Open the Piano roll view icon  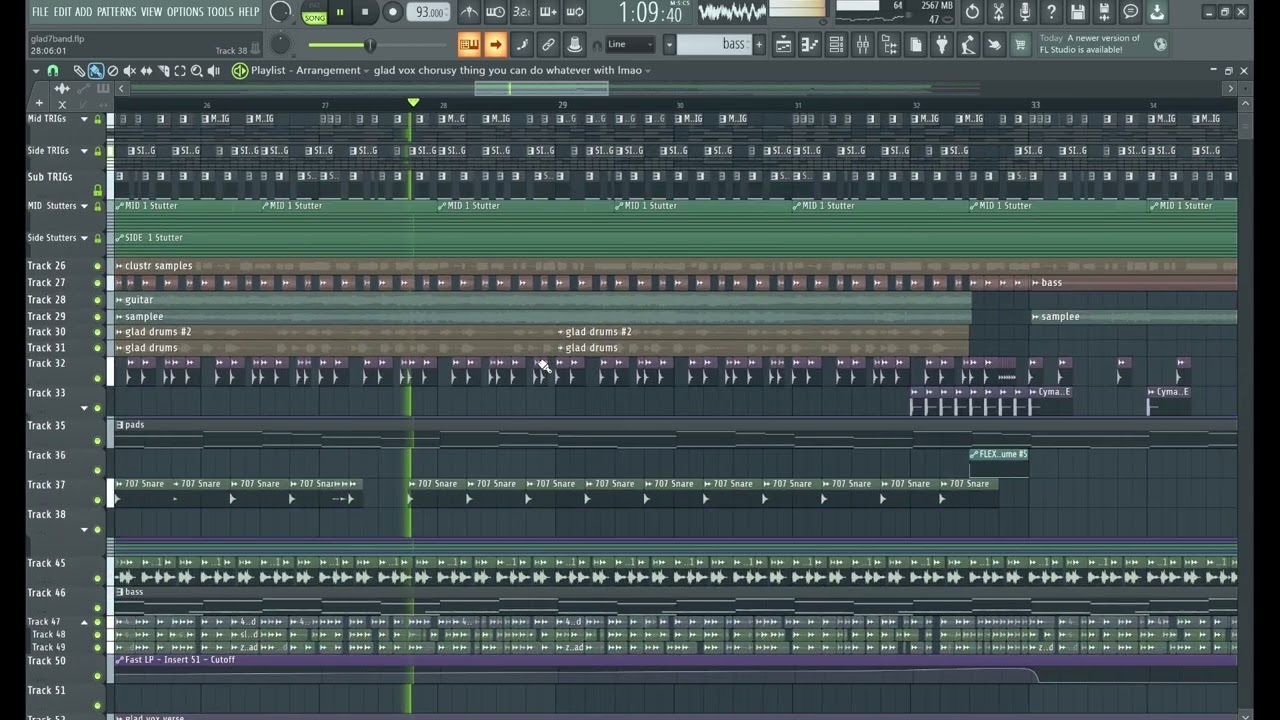point(809,44)
